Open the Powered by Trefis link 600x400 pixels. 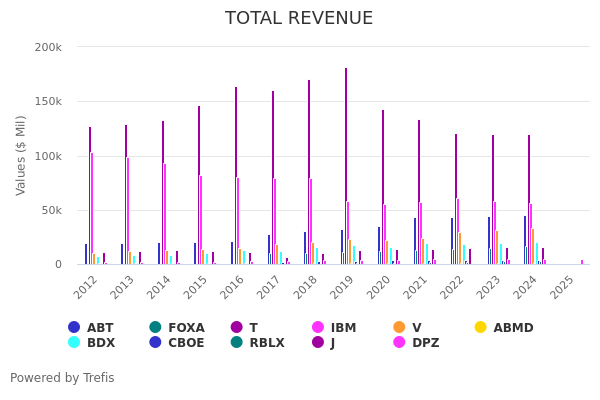click(62, 378)
